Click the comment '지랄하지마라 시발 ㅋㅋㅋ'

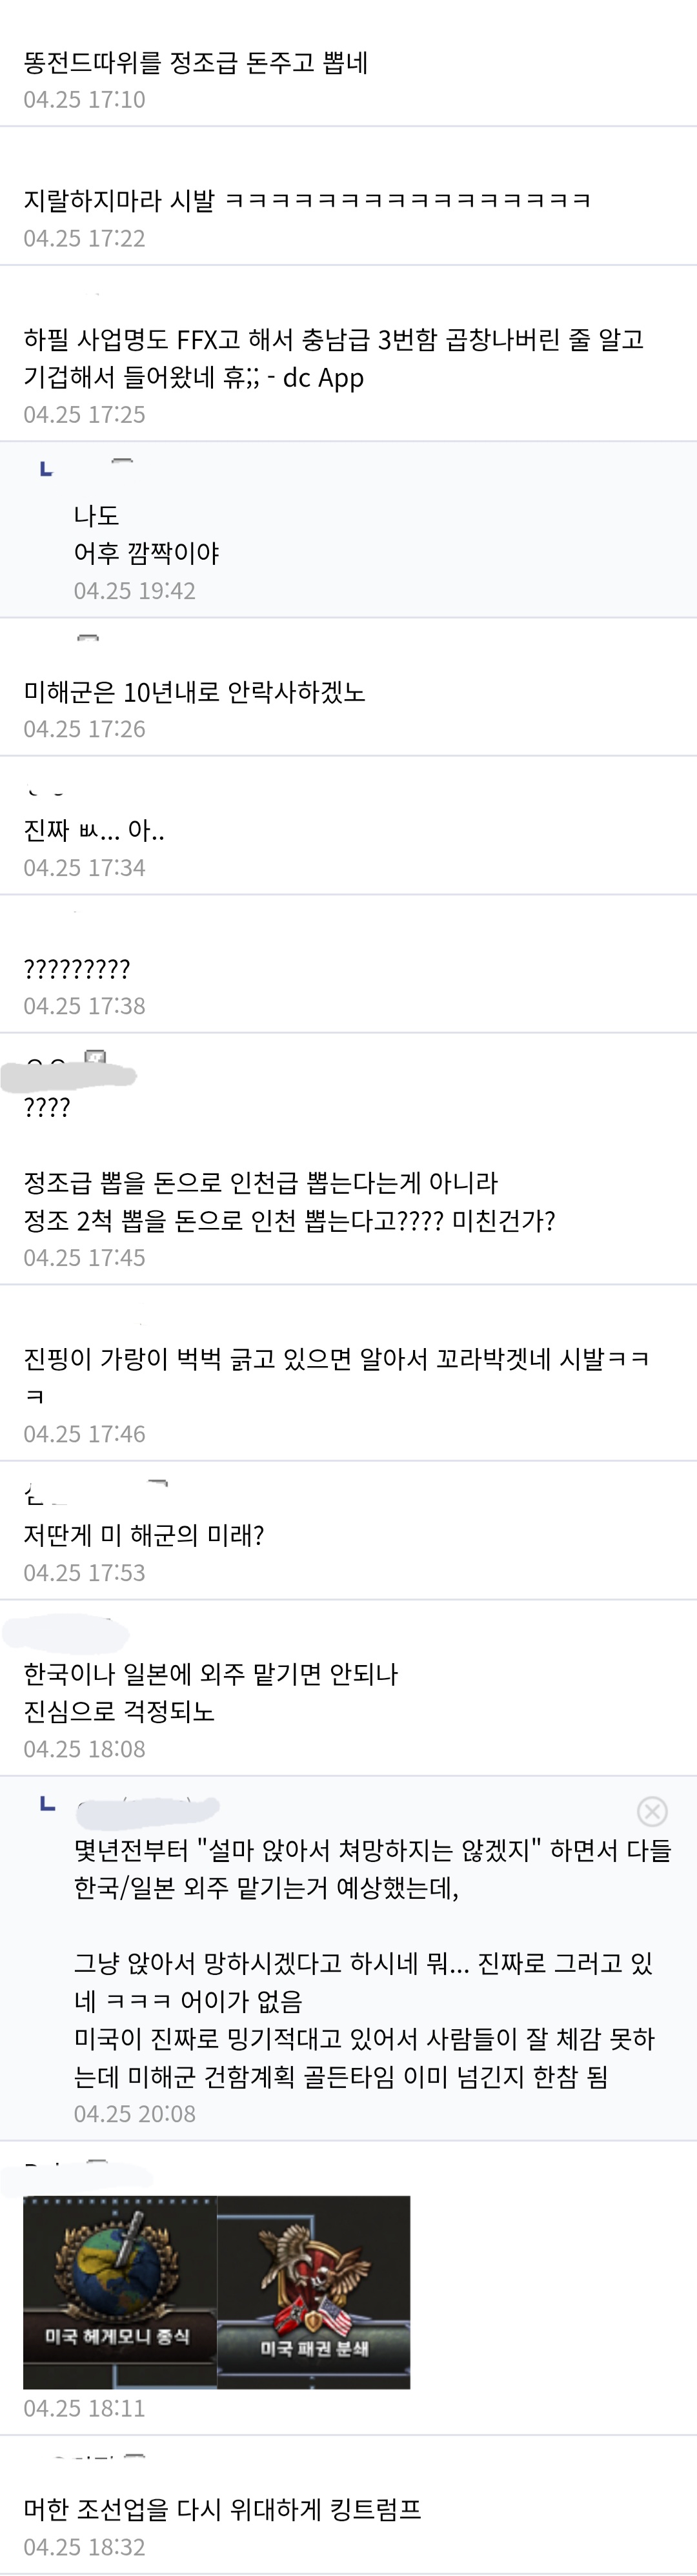click(307, 201)
